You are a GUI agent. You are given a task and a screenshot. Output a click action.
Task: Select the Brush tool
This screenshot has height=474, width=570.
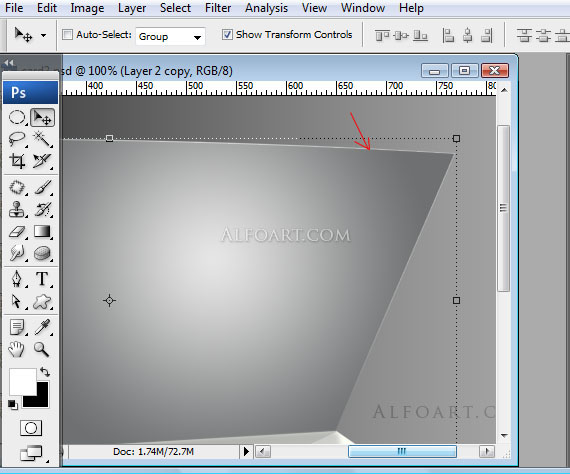pos(42,188)
